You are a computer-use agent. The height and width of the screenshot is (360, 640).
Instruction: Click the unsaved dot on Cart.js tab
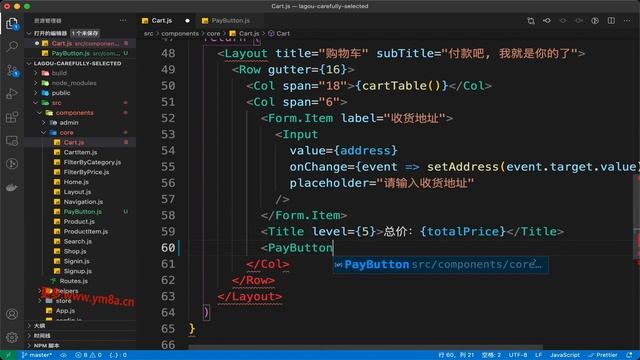click(187, 20)
